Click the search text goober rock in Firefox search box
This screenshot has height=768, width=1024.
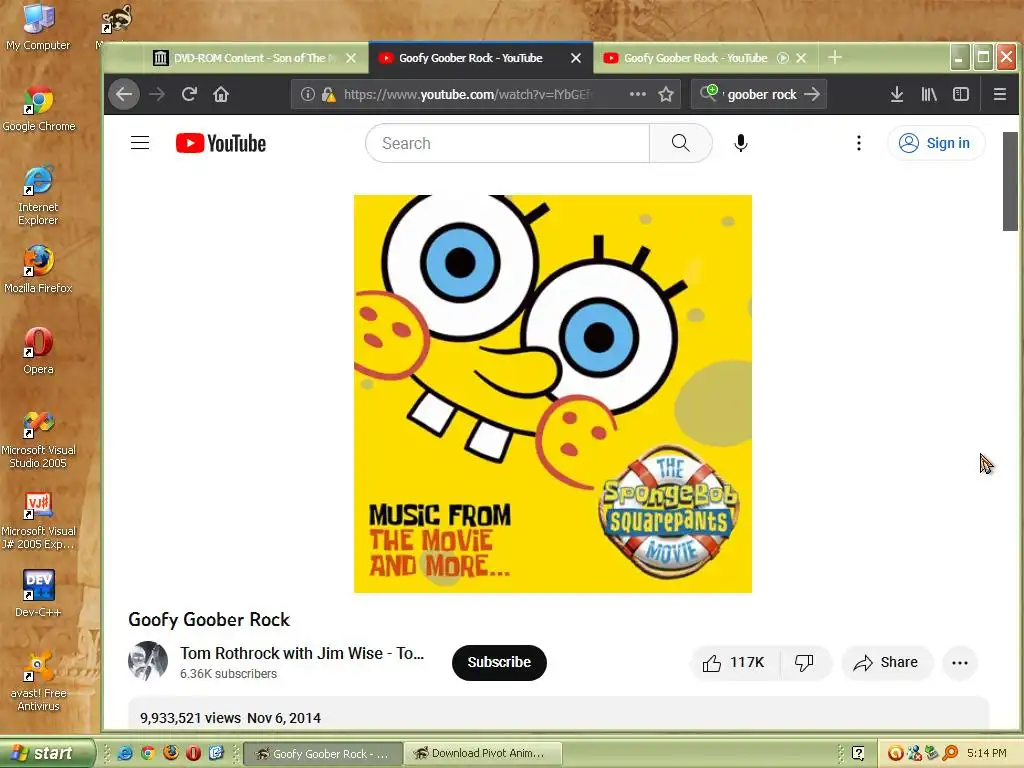(761, 95)
